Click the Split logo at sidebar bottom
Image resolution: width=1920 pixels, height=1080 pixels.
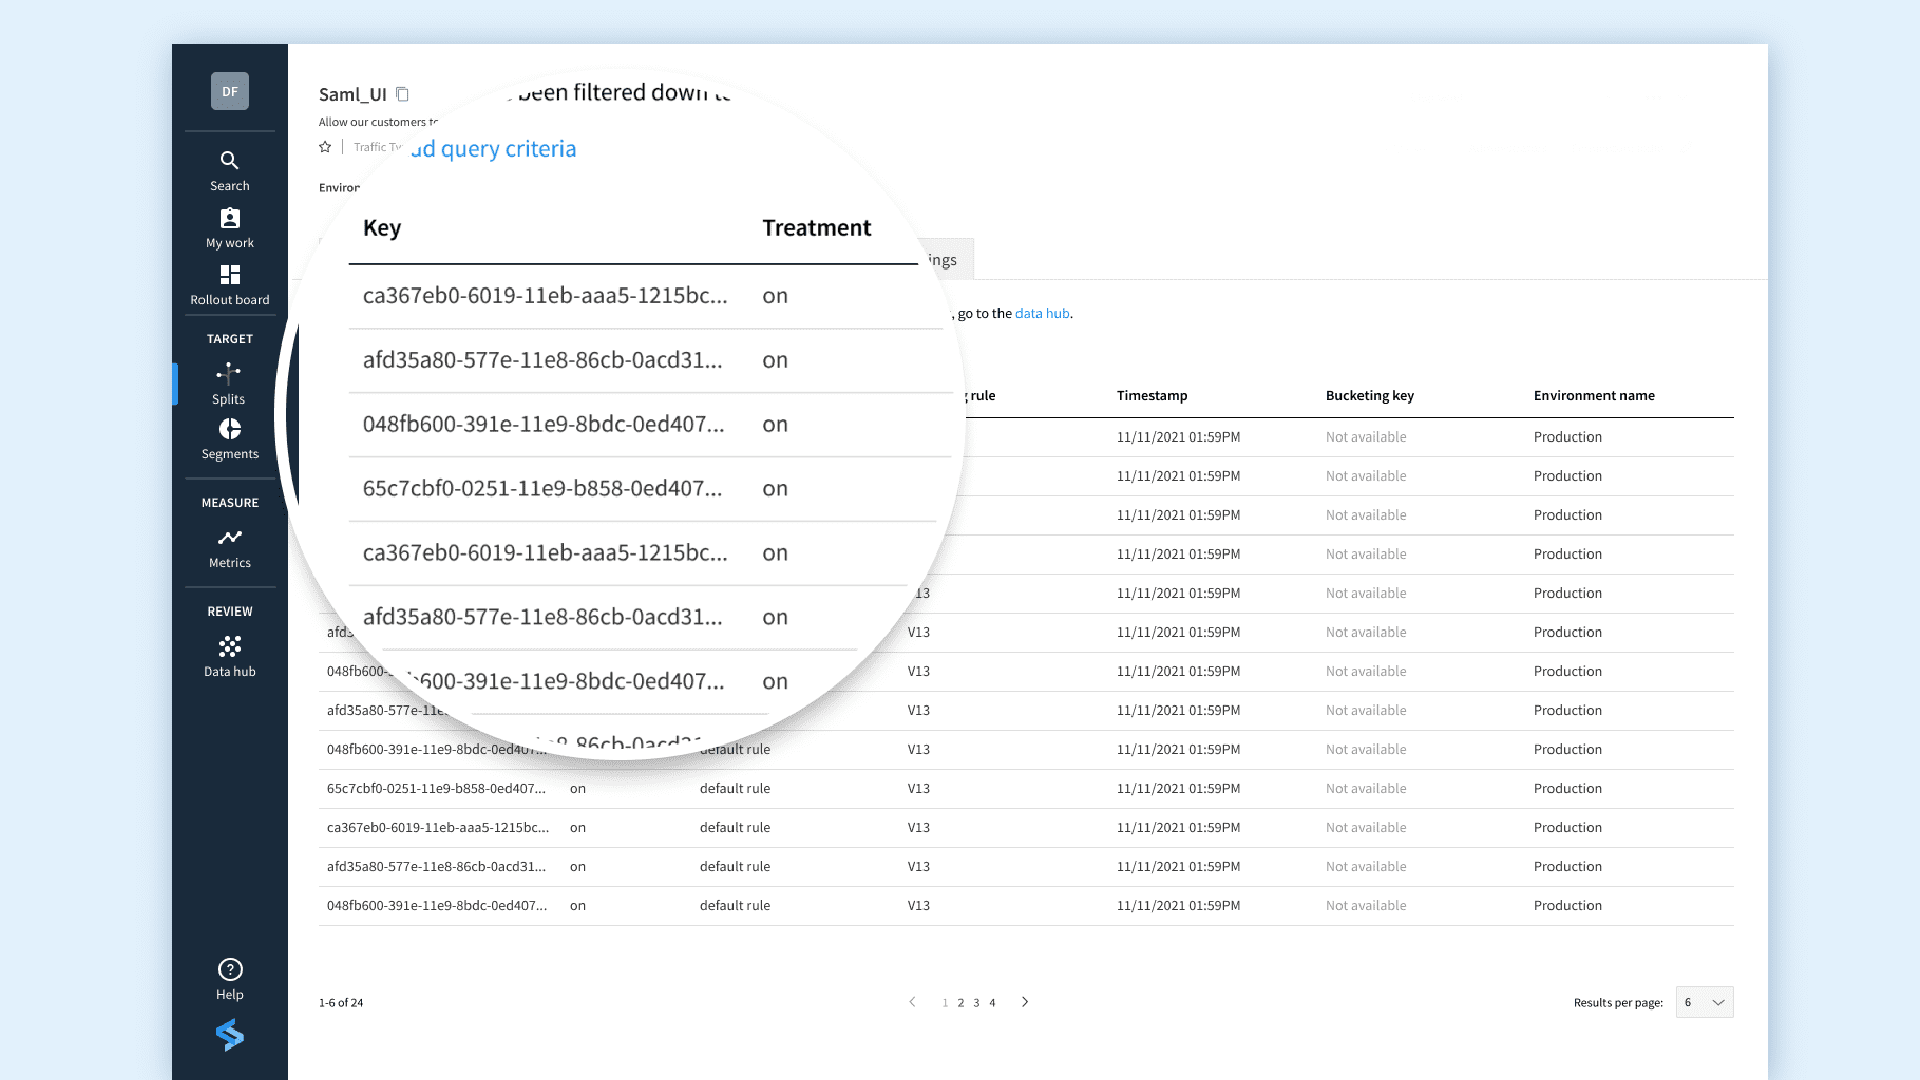[x=229, y=1035]
